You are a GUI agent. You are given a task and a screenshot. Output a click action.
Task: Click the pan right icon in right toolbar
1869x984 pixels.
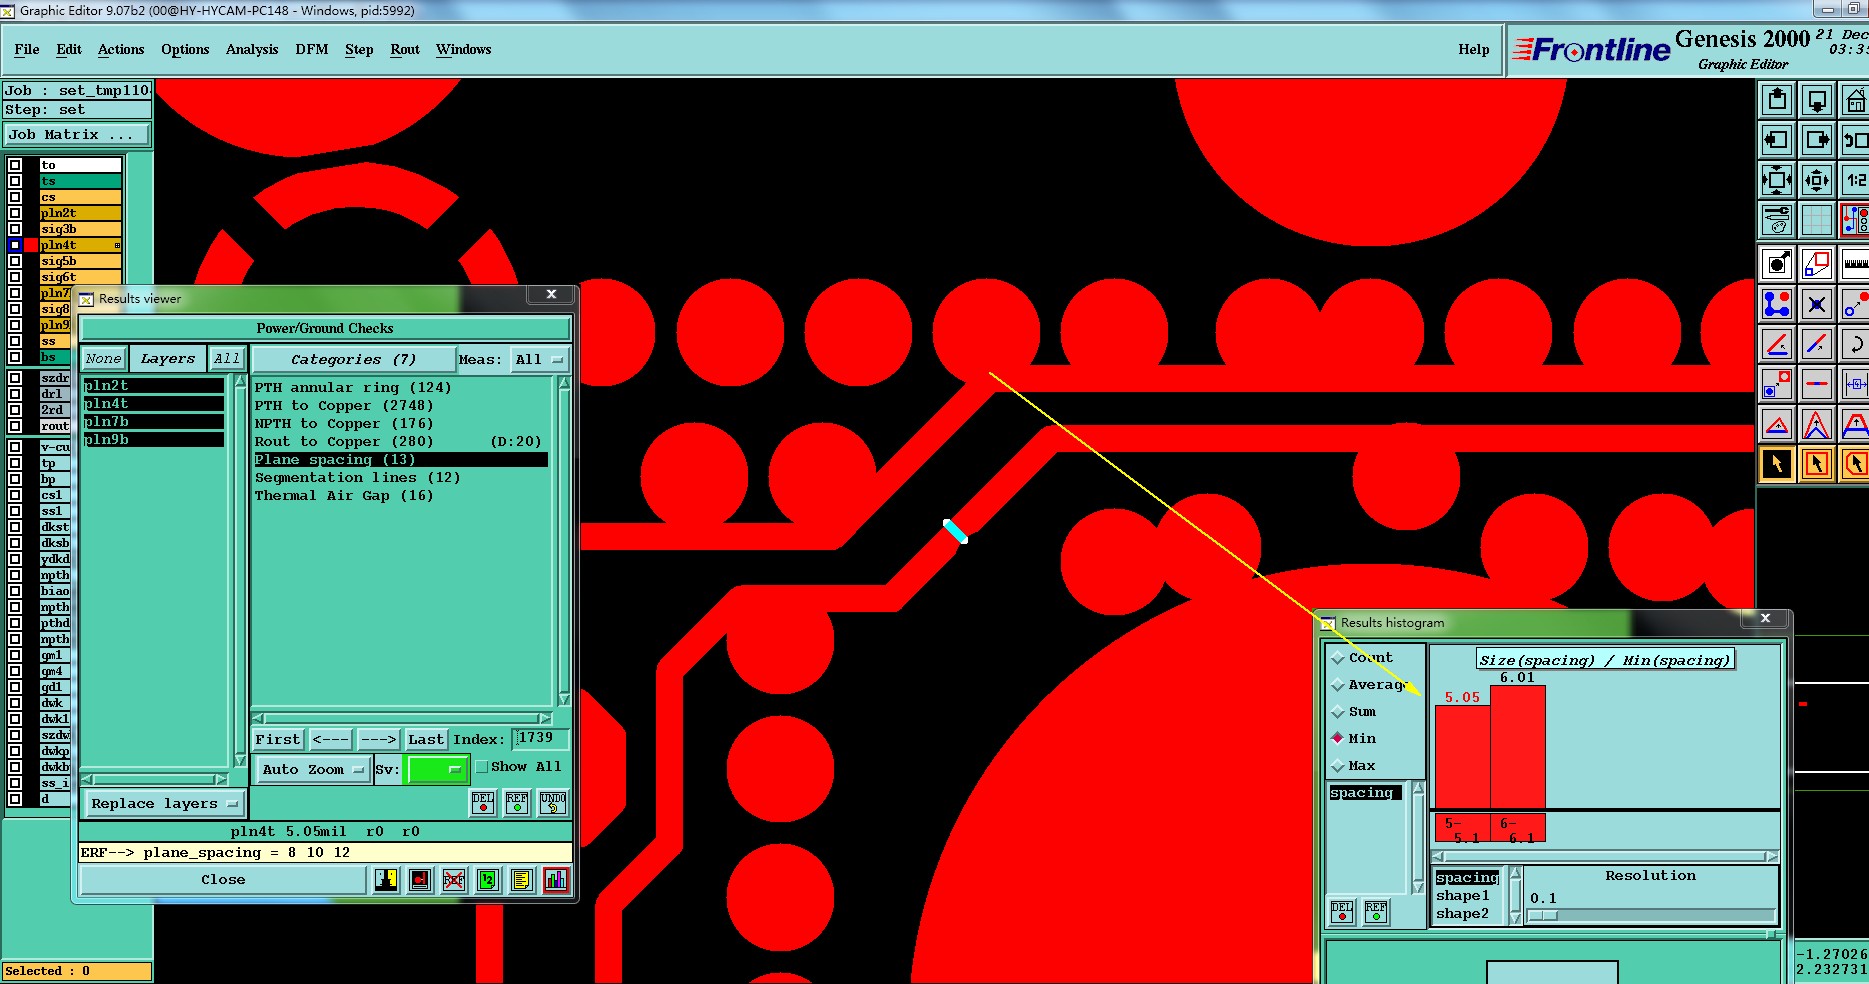pyautogui.click(x=1817, y=140)
